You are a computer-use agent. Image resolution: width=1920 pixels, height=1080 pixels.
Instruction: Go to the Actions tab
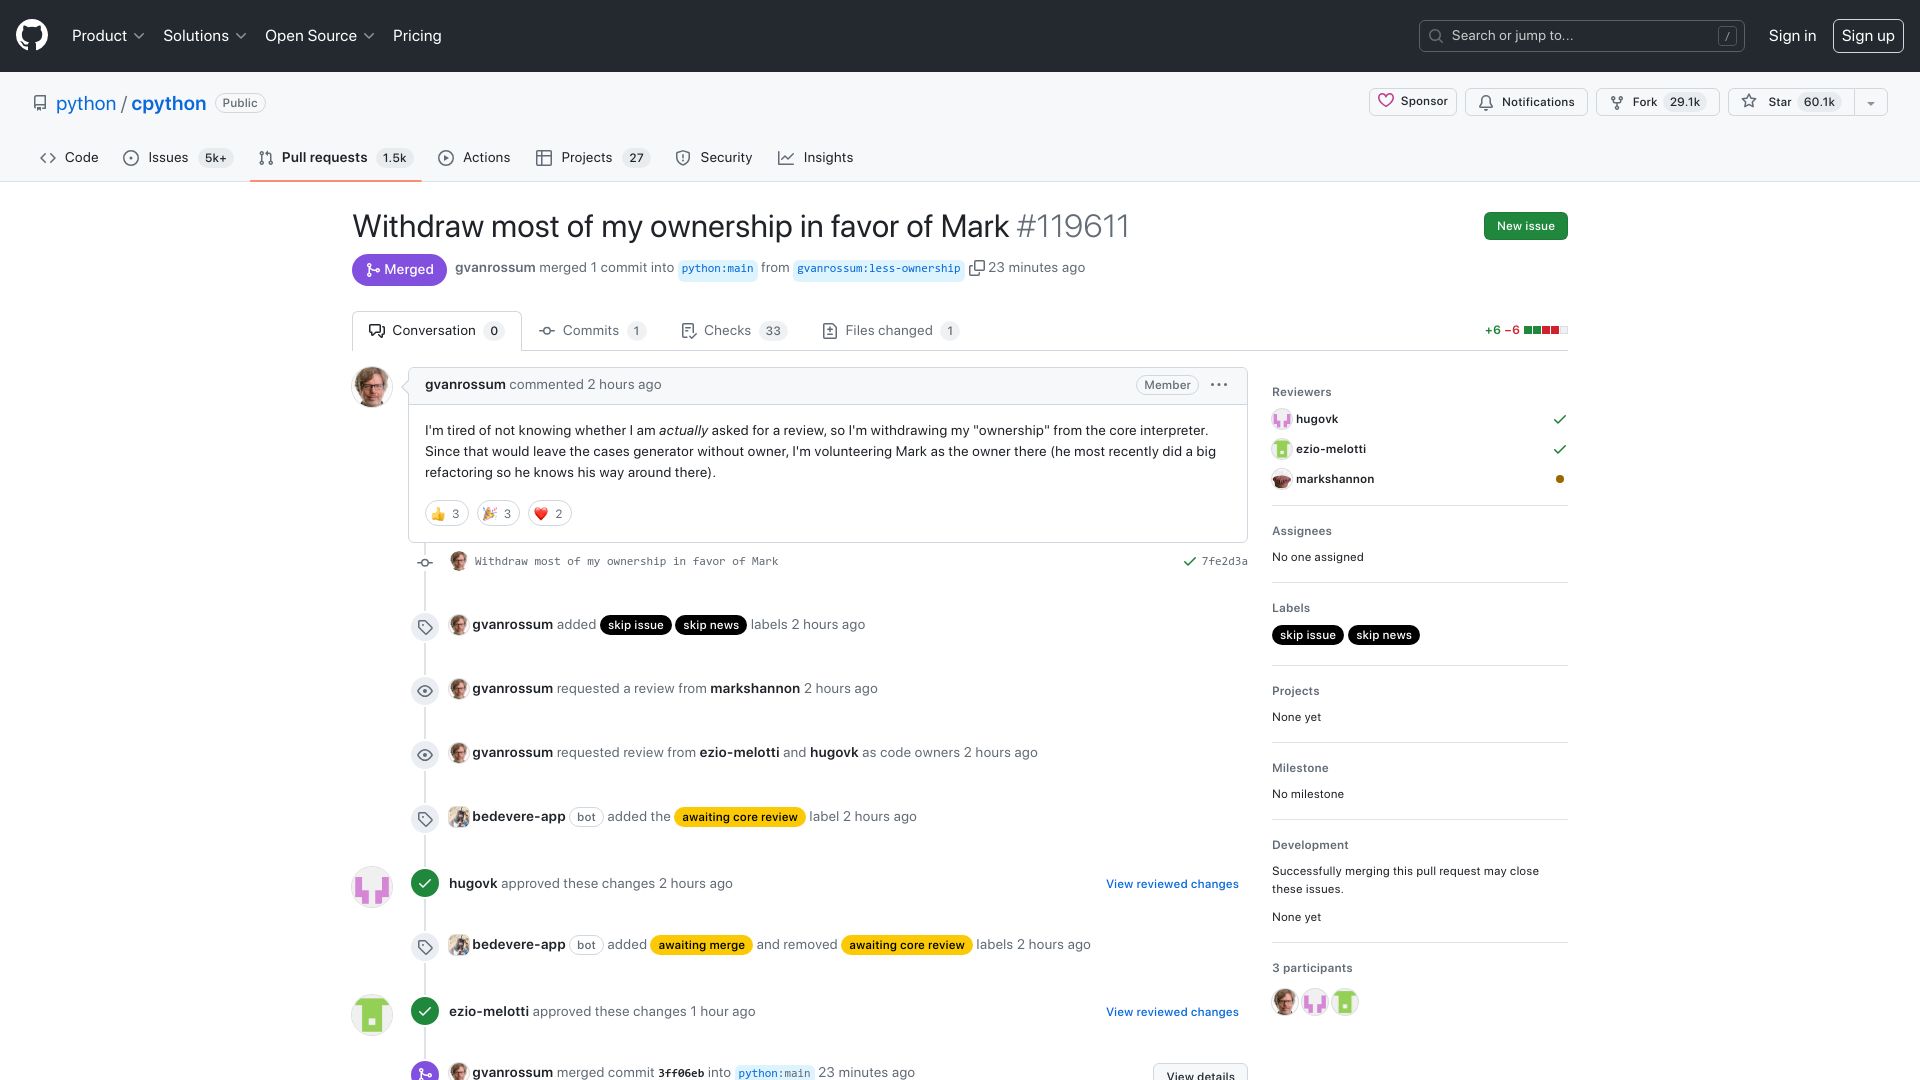point(474,158)
